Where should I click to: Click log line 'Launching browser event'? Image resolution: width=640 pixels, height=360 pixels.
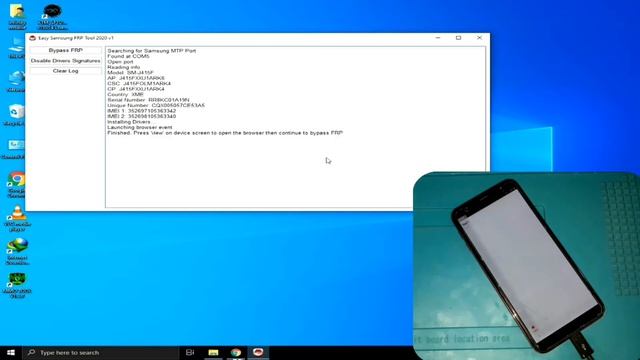coord(140,127)
